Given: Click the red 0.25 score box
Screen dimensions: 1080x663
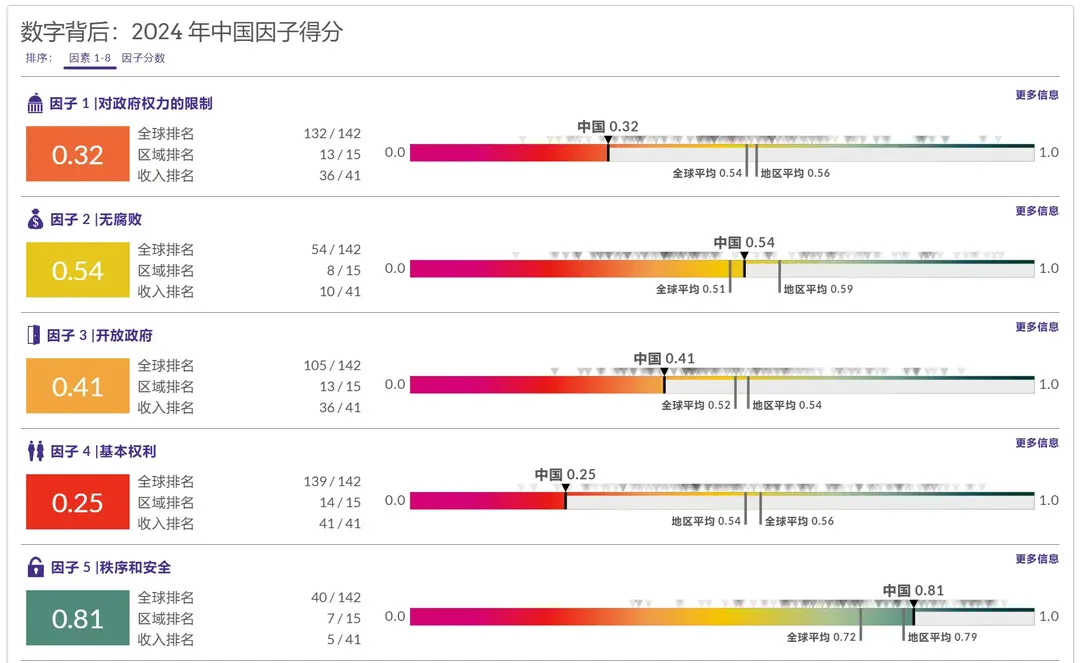Looking at the screenshot, I should coord(78,503).
